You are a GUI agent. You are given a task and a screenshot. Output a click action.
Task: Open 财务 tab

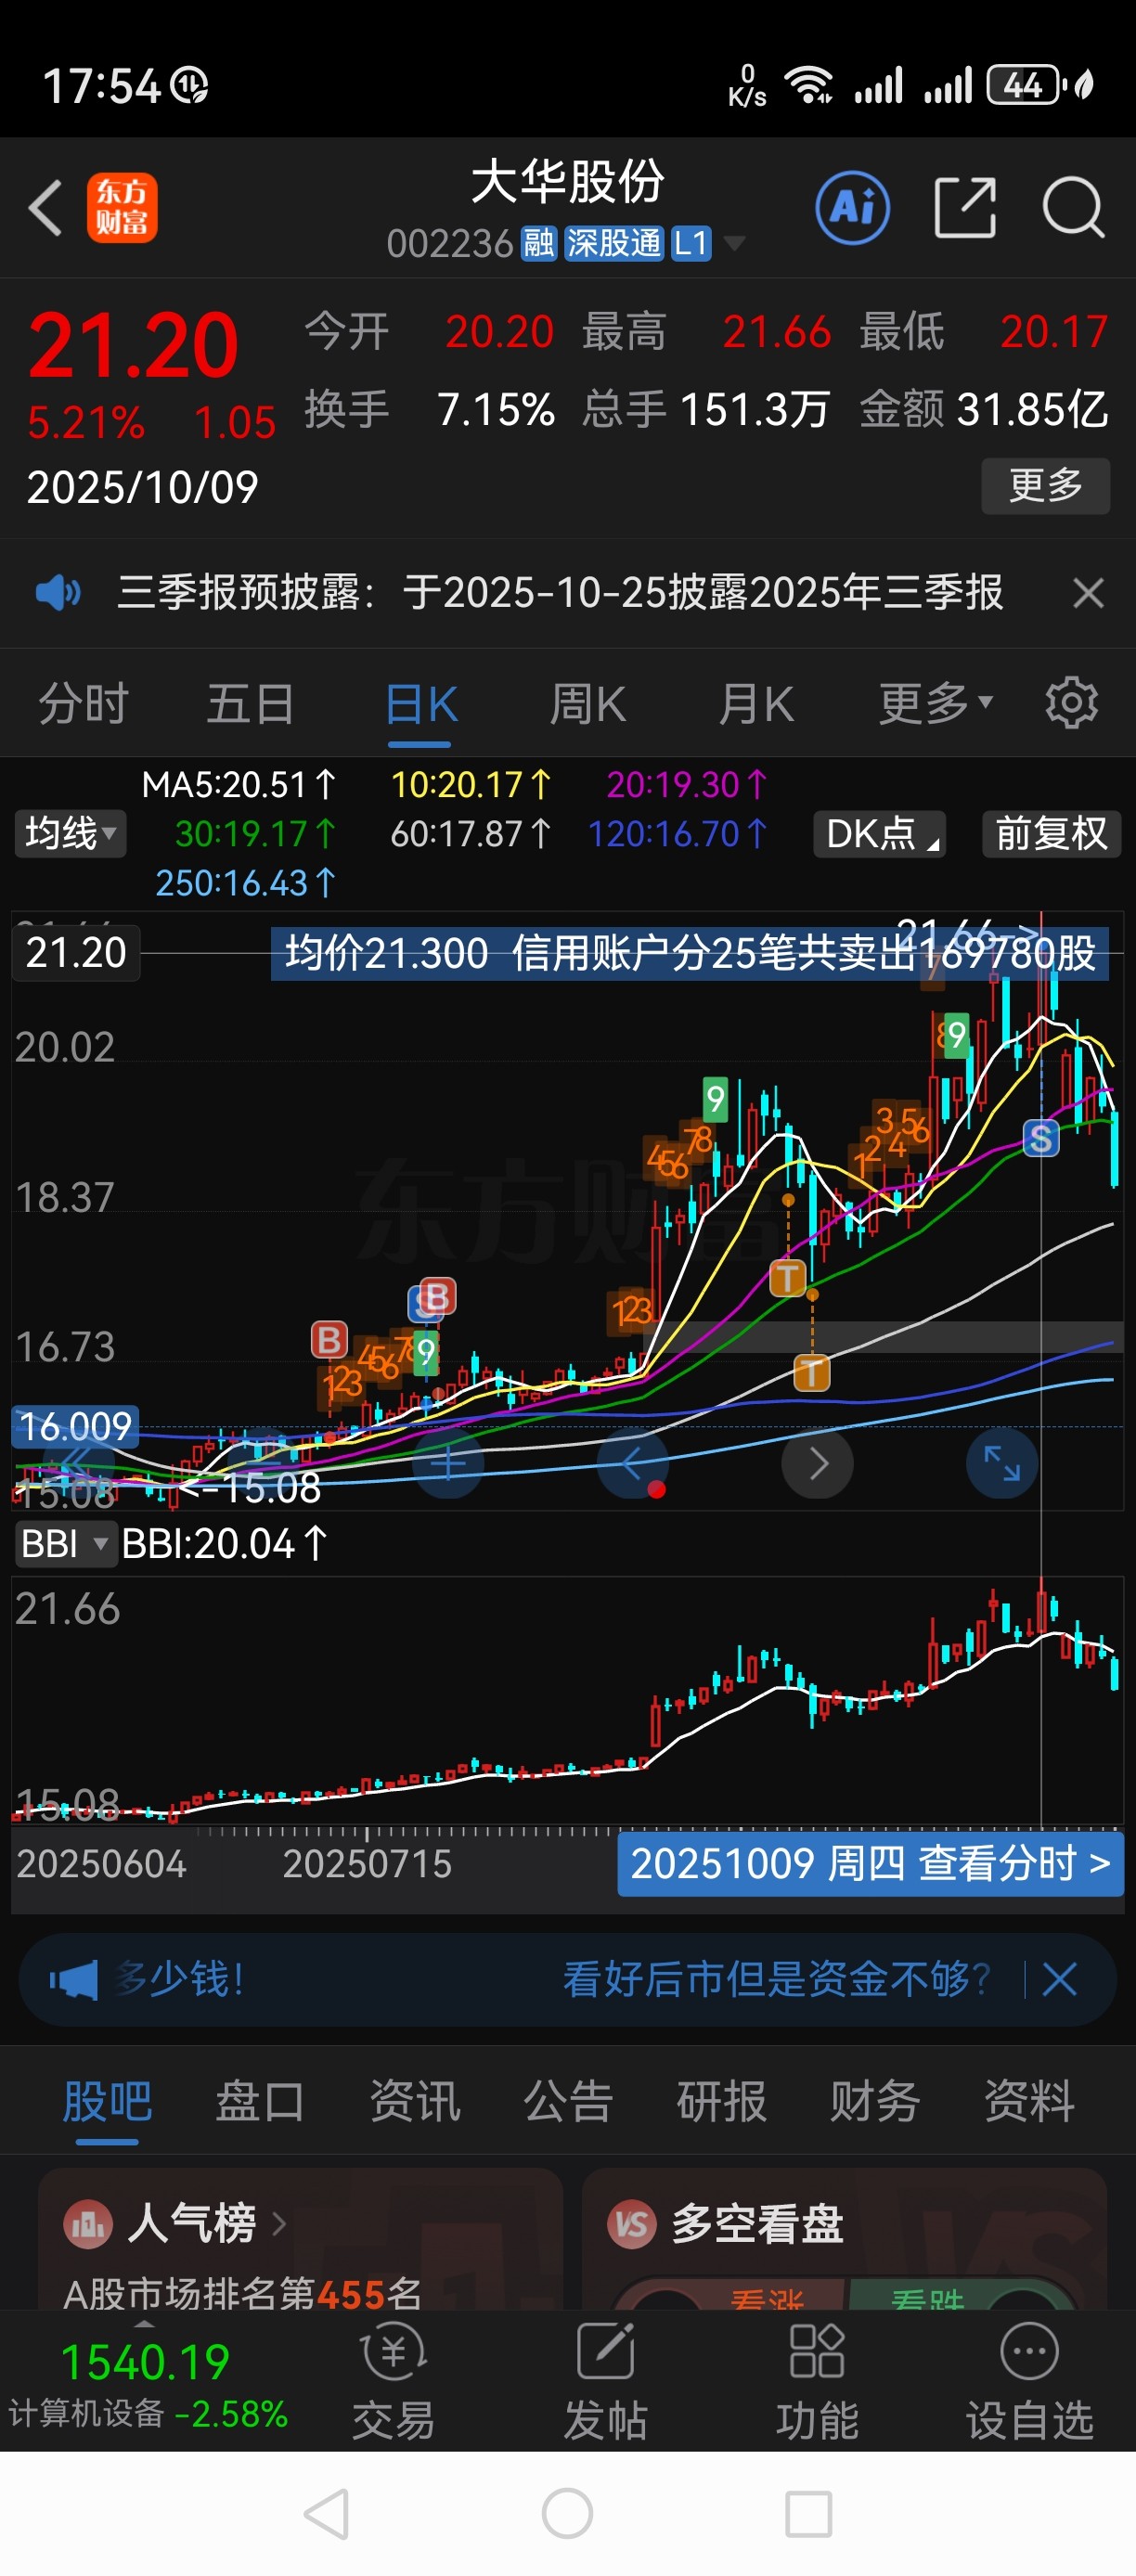[x=875, y=2100]
